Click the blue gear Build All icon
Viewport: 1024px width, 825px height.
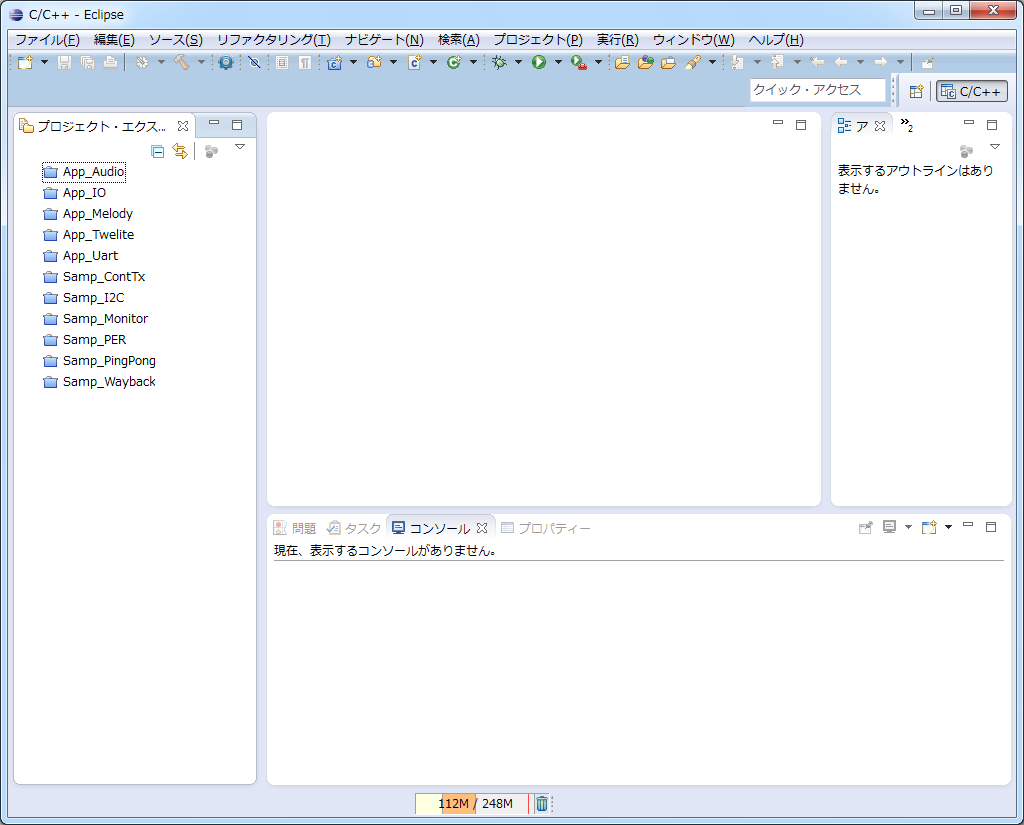point(226,63)
